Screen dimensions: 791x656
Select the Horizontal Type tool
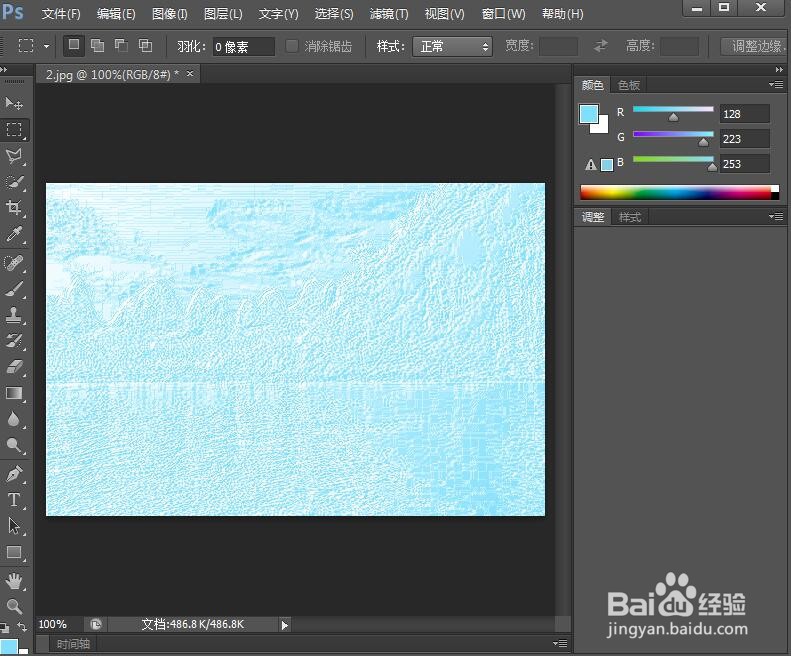(x=14, y=500)
